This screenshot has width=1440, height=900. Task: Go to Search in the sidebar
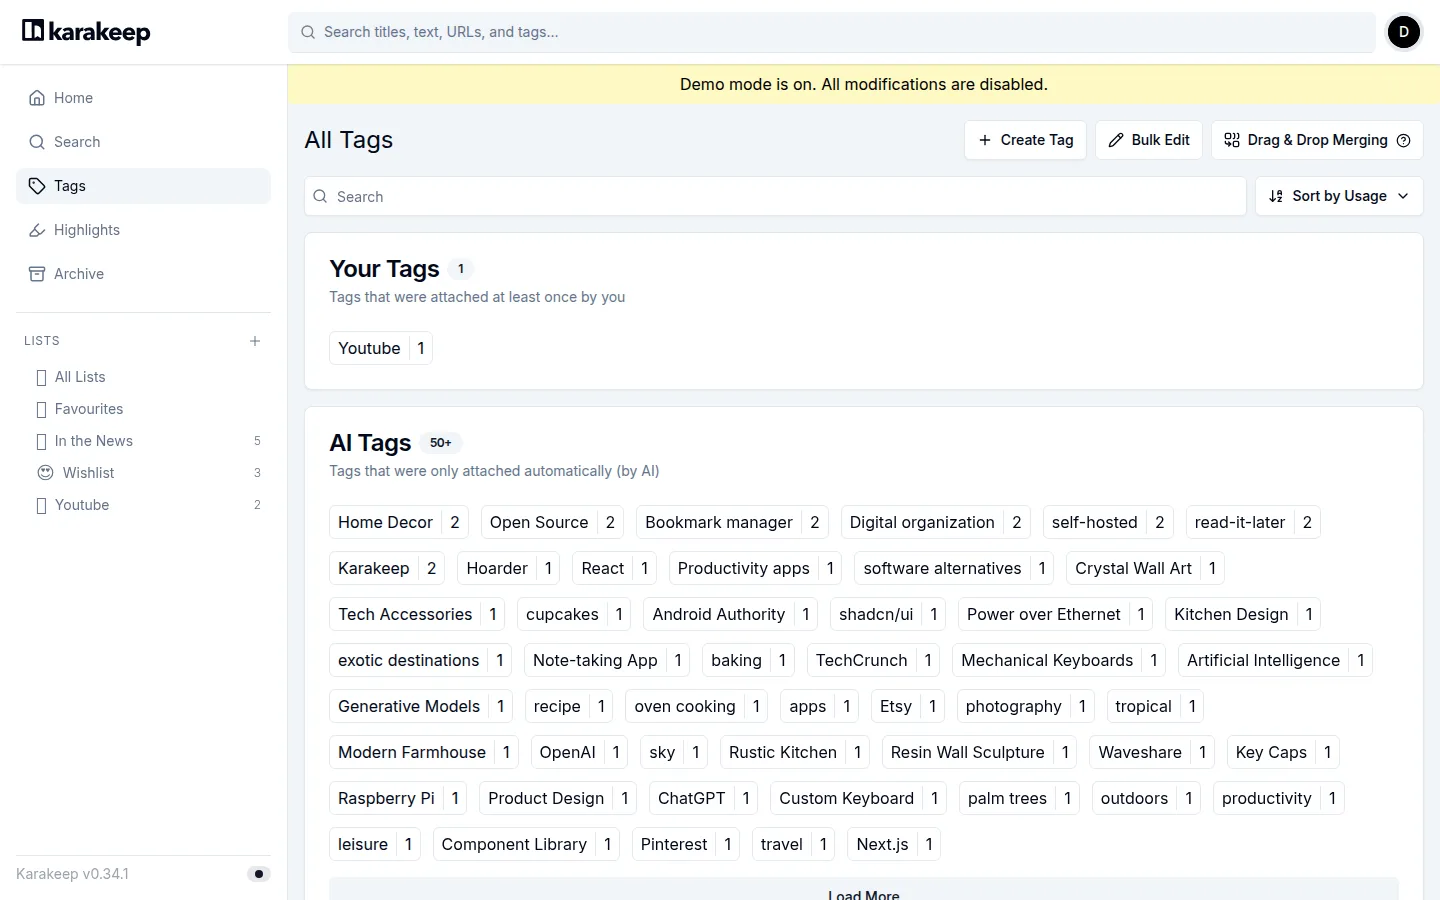(x=143, y=142)
